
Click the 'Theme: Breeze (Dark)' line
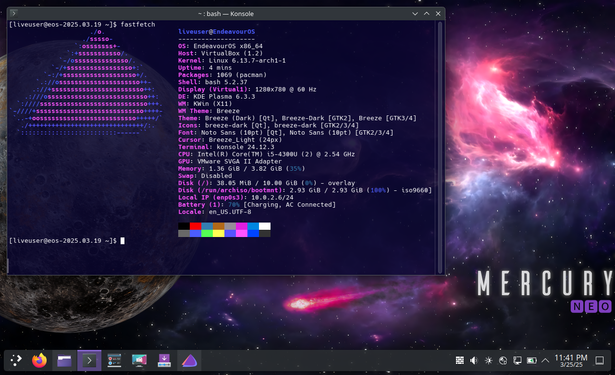[x=297, y=118]
